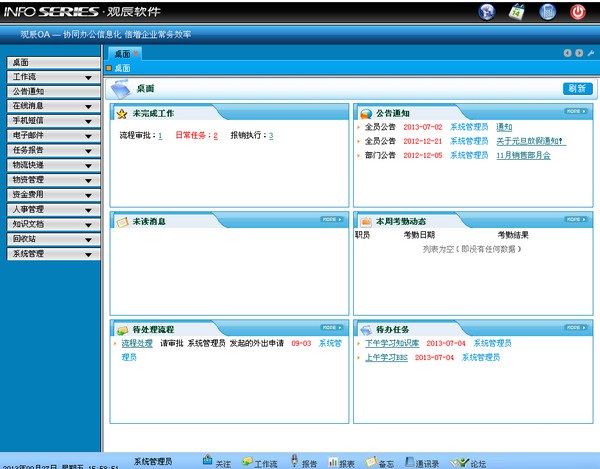Open 公告通知 in the left sidebar
This screenshot has height=469, width=600.
click(x=54, y=91)
